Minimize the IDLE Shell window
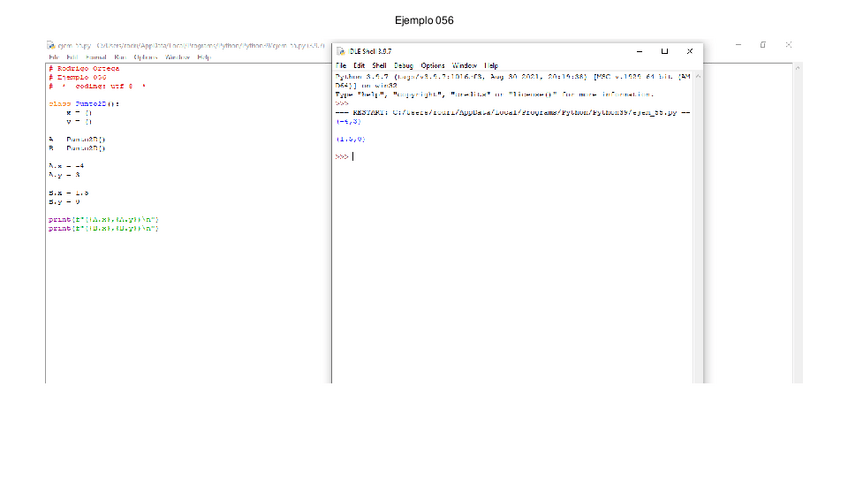 pyautogui.click(x=639, y=51)
